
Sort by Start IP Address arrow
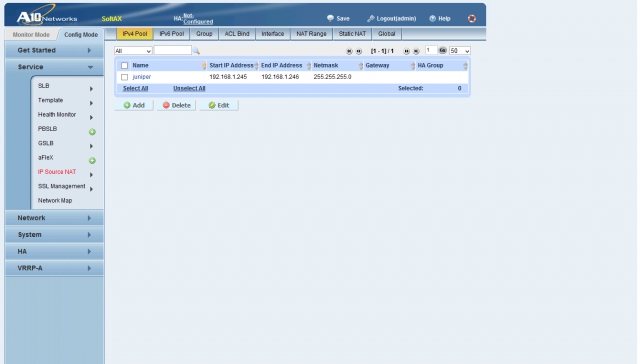pyautogui.click(x=256, y=66)
